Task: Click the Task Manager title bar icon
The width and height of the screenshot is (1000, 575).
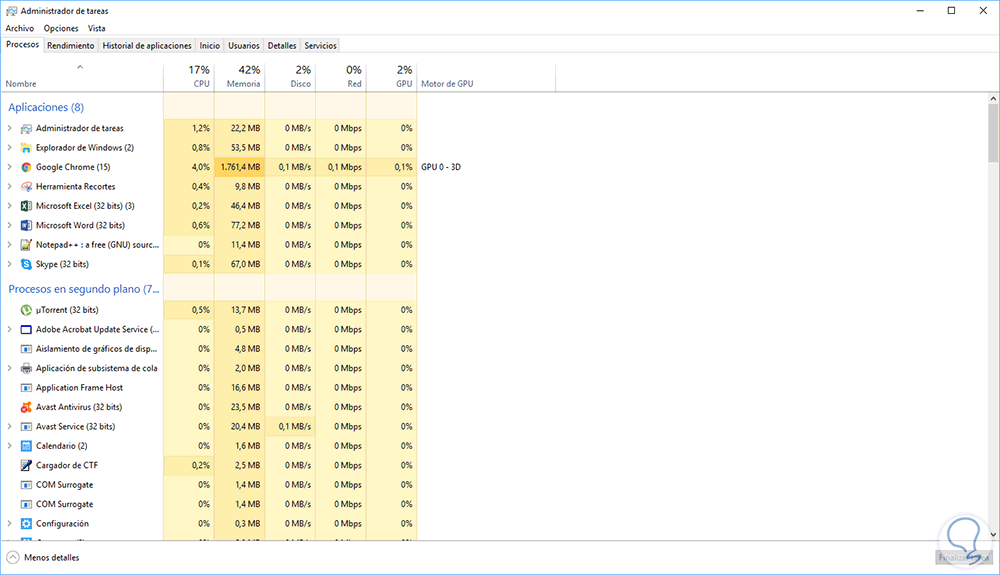Action: (11, 11)
